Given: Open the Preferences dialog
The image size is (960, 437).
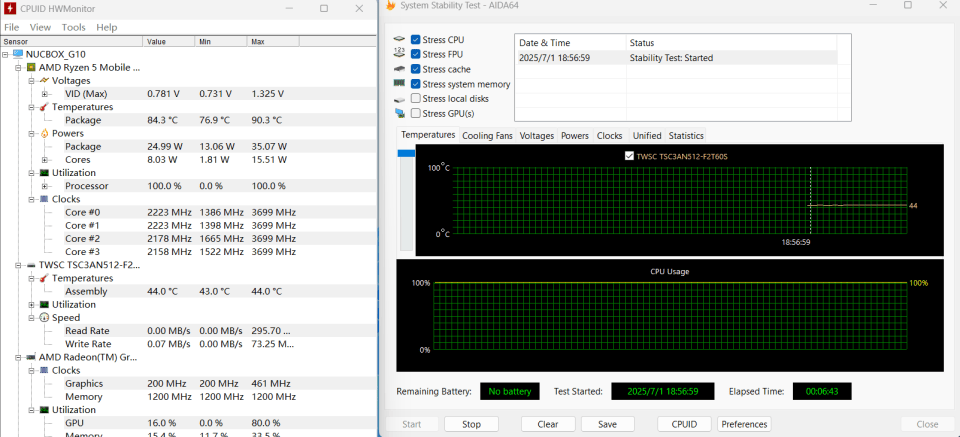Looking at the screenshot, I should (x=744, y=424).
